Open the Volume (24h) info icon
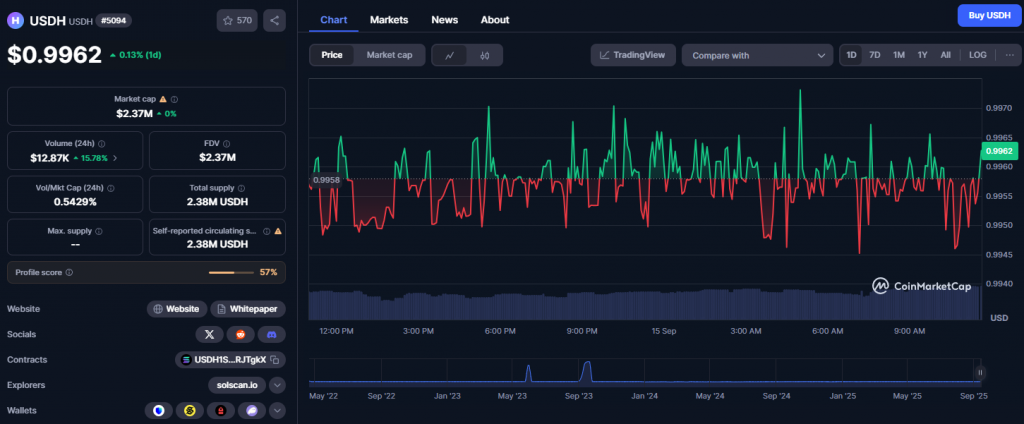This screenshot has height=424, width=1024. (x=102, y=143)
